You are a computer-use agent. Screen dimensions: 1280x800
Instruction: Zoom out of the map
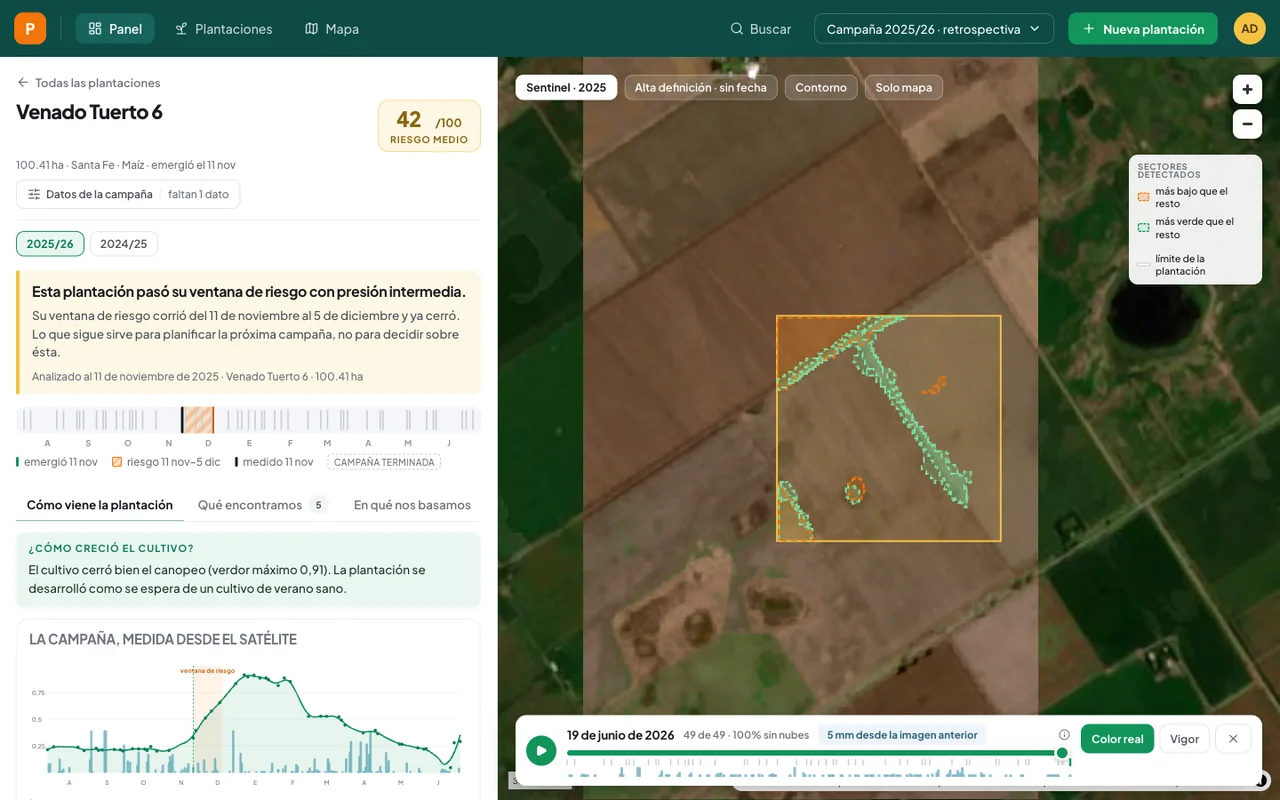(x=1247, y=124)
